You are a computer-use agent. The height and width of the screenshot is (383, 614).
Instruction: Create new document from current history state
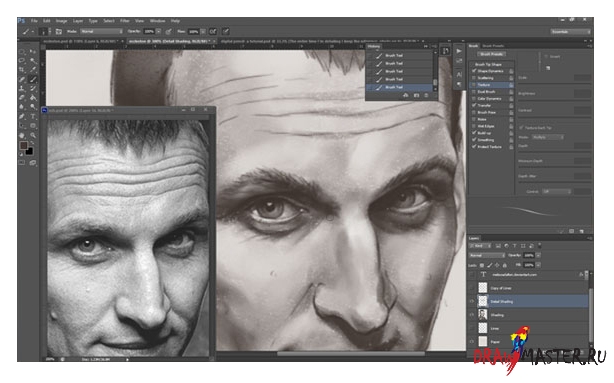(406, 95)
